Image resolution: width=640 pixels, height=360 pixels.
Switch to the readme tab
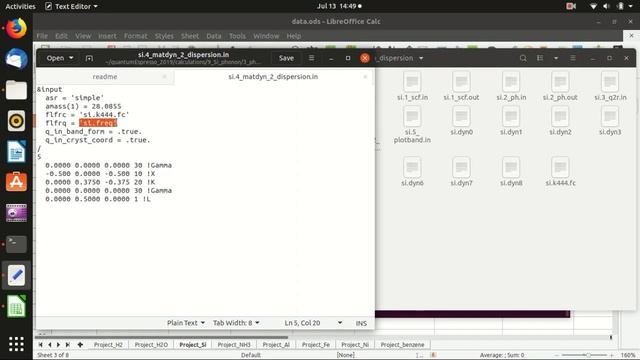click(105, 76)
